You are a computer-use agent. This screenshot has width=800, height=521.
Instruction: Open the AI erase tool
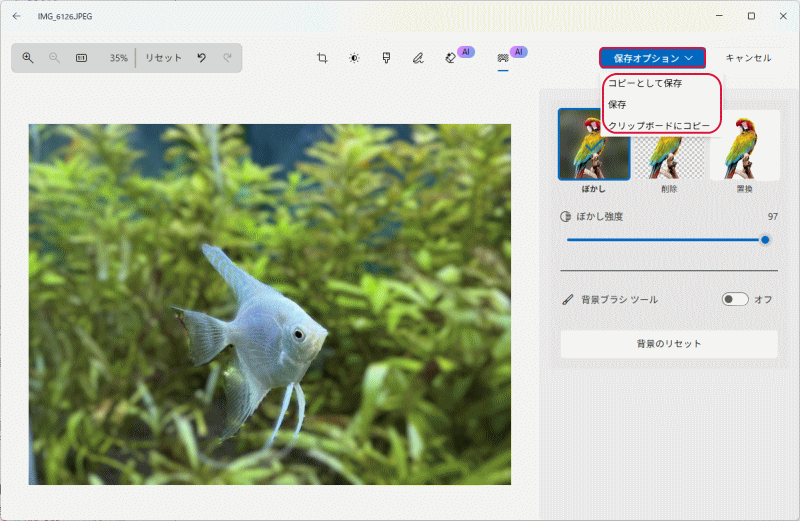pyautogui.click(x=451, y=58)
